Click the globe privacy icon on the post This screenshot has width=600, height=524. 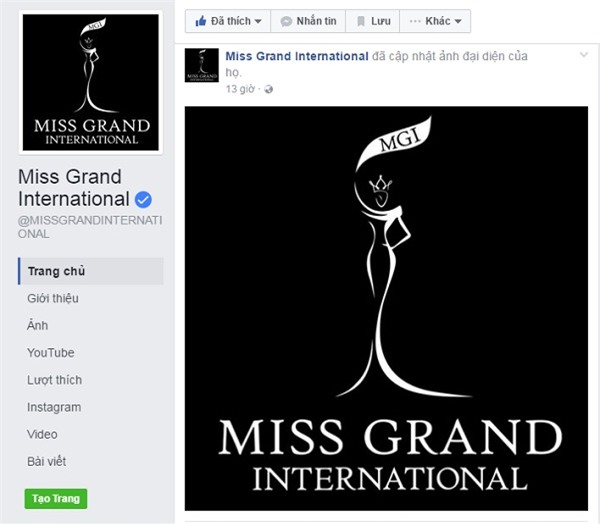click(x=269, y=89)
